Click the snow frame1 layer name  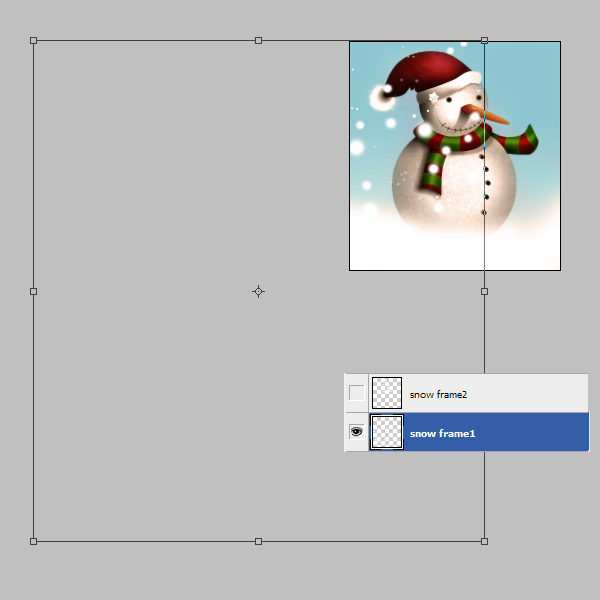[442, 433]
